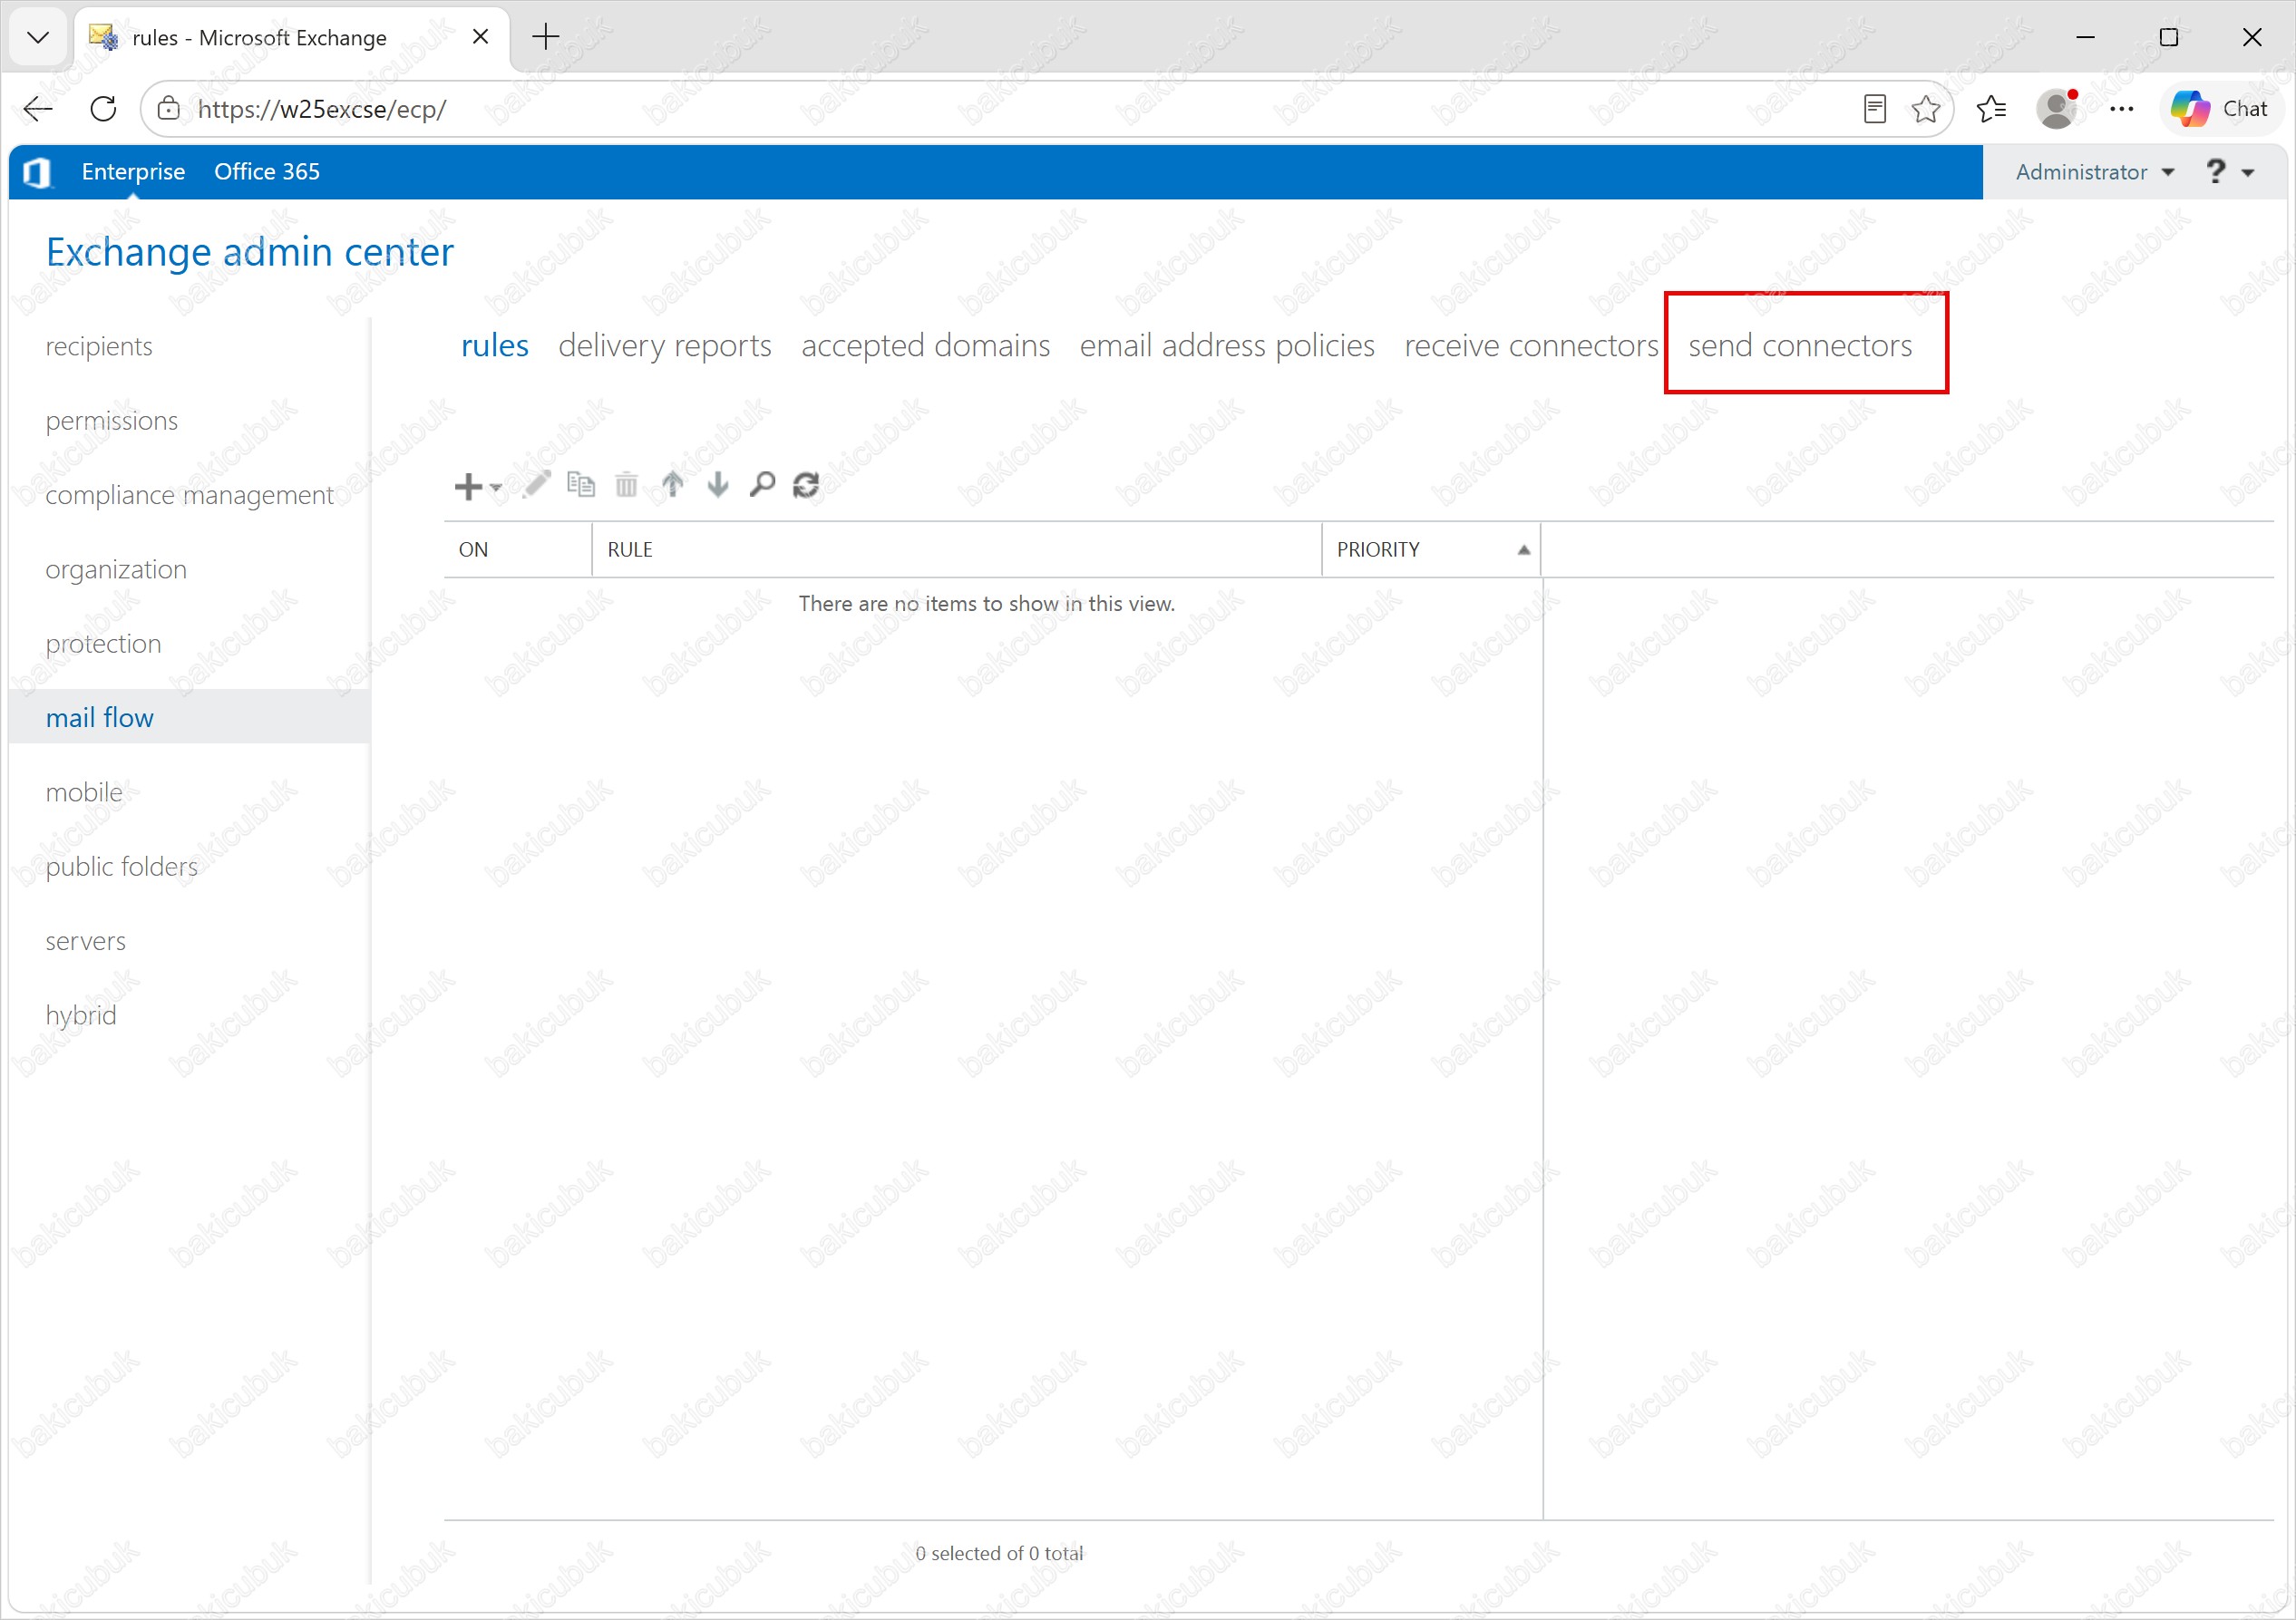Expand the Administrator account dropdown
Image resolution: width=2296 pixels, height=1620 pixels.
pos(2095,172)
